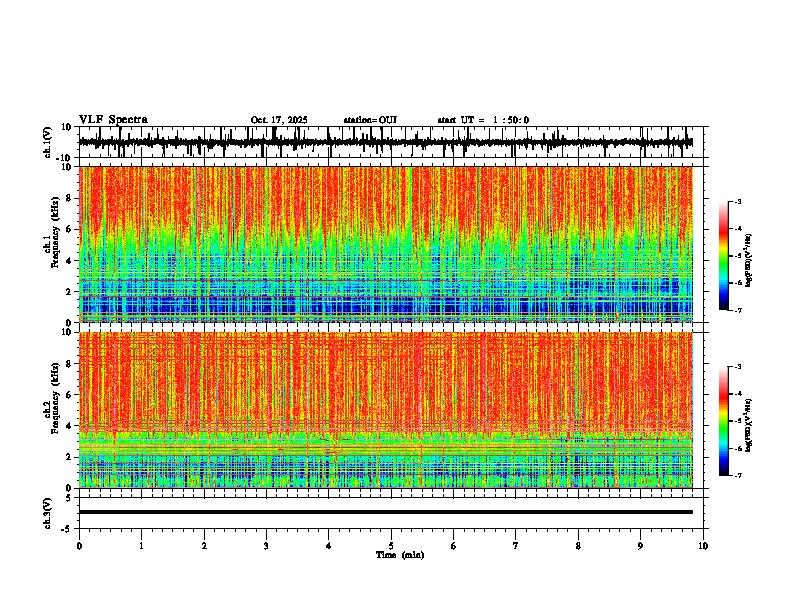Viewport: 792px width, 612px height.
Task: Click the ch.1 spectrogram color scale bar
Action: [x=723, y=256]
